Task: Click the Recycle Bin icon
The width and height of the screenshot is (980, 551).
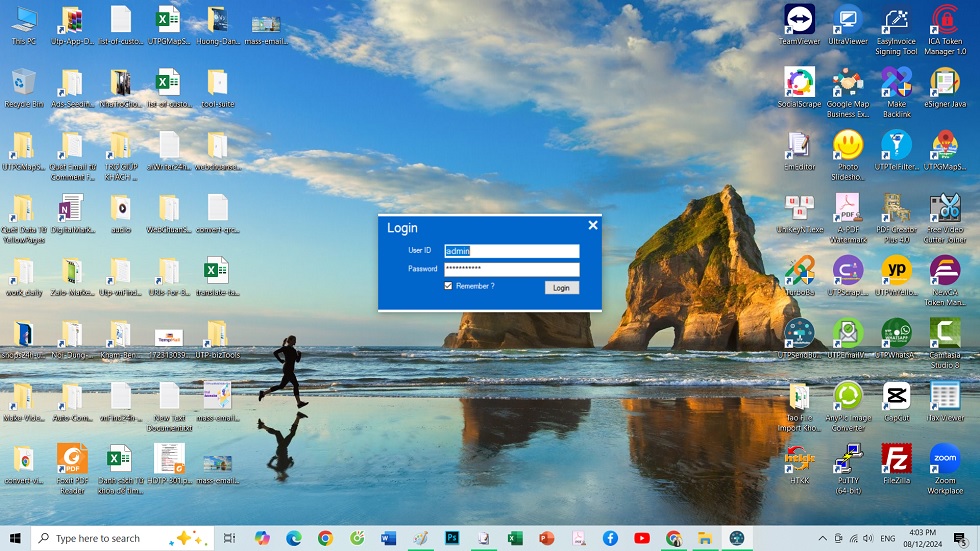Action: pos(23,84)
